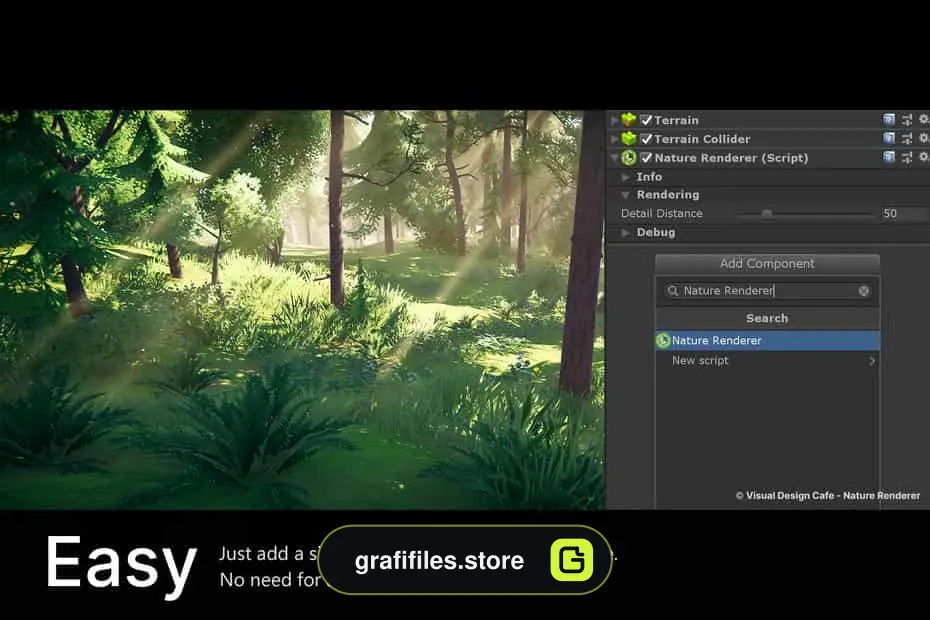Click the green Terrain component icon
This screenshot has width=930, height=620.
tap(629, 120)
